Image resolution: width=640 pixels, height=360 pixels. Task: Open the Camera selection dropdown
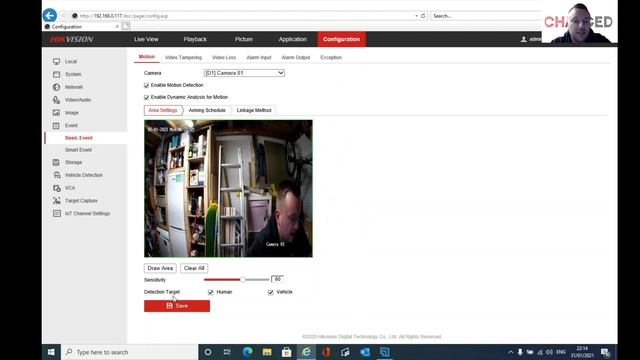tap(244, 73)
